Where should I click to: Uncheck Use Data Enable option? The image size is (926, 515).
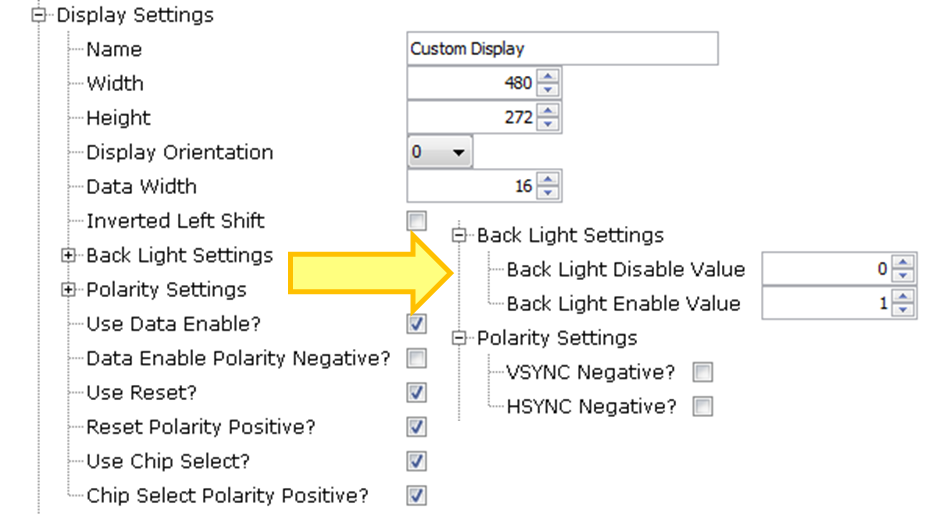[416, 324]
